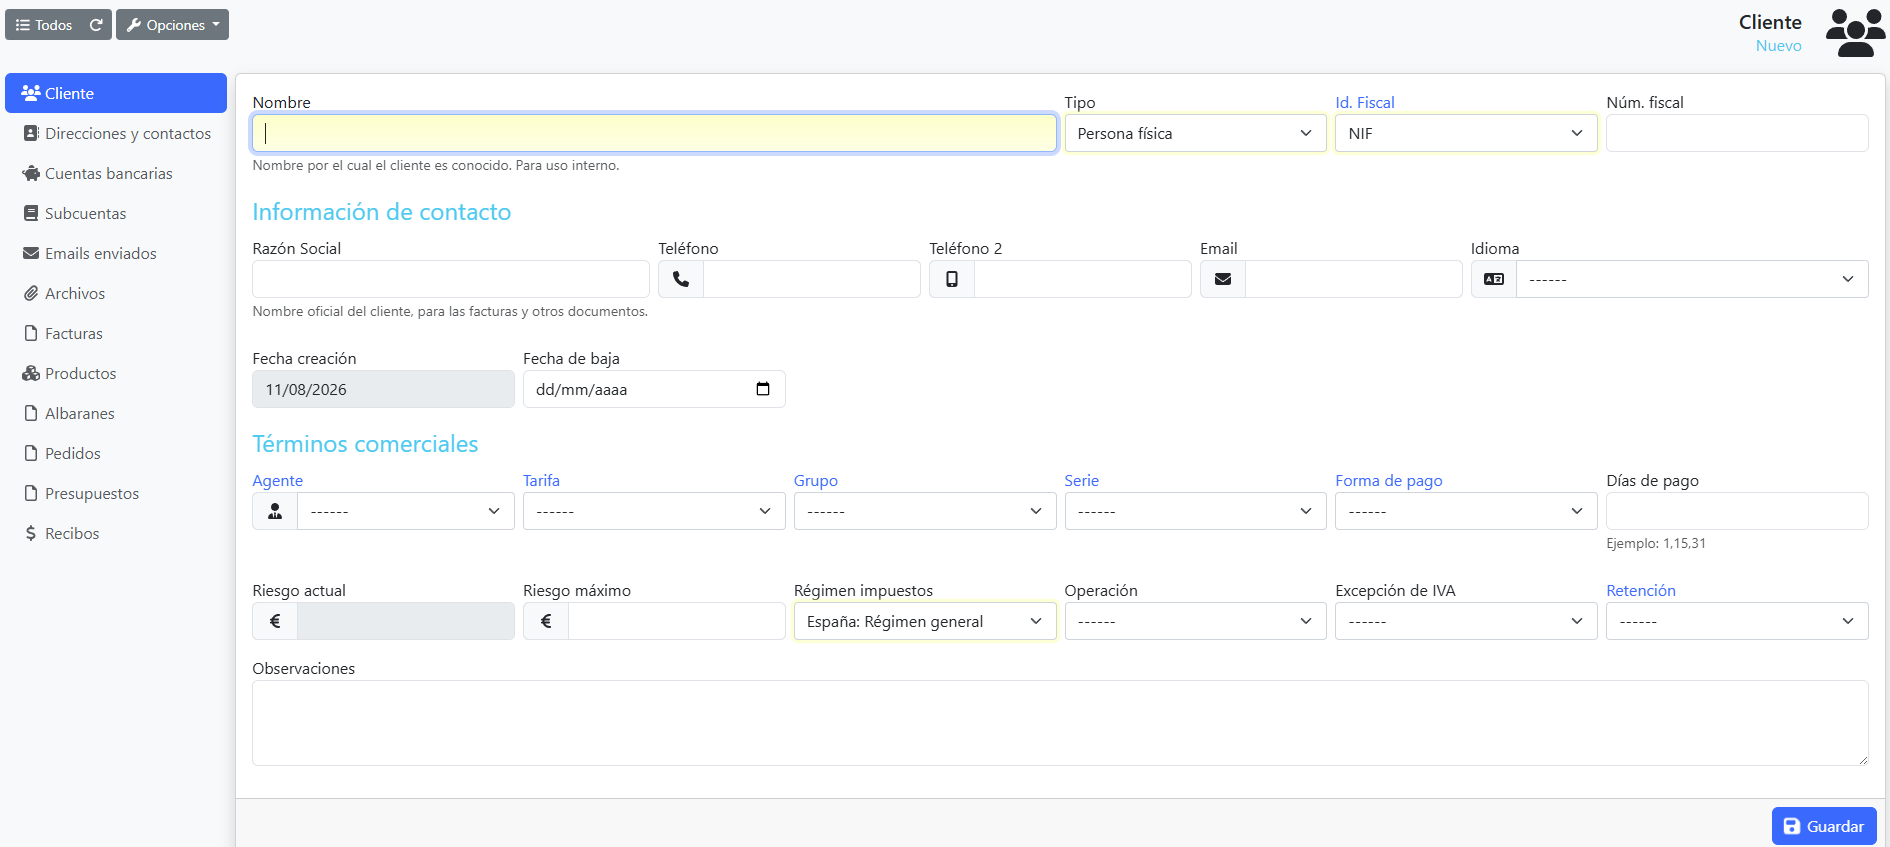Click the euro icon of Riesgo actual
This screenshot has height=847, width=1890.
point(275,621)
